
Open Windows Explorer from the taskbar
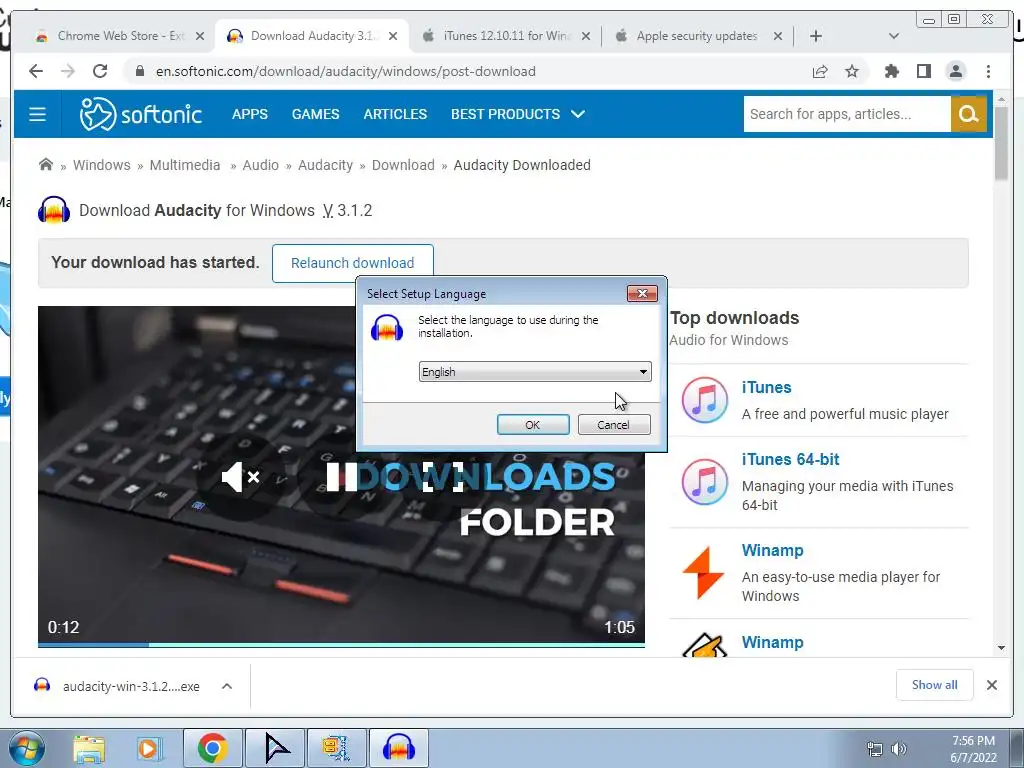(x=89, y=748)
